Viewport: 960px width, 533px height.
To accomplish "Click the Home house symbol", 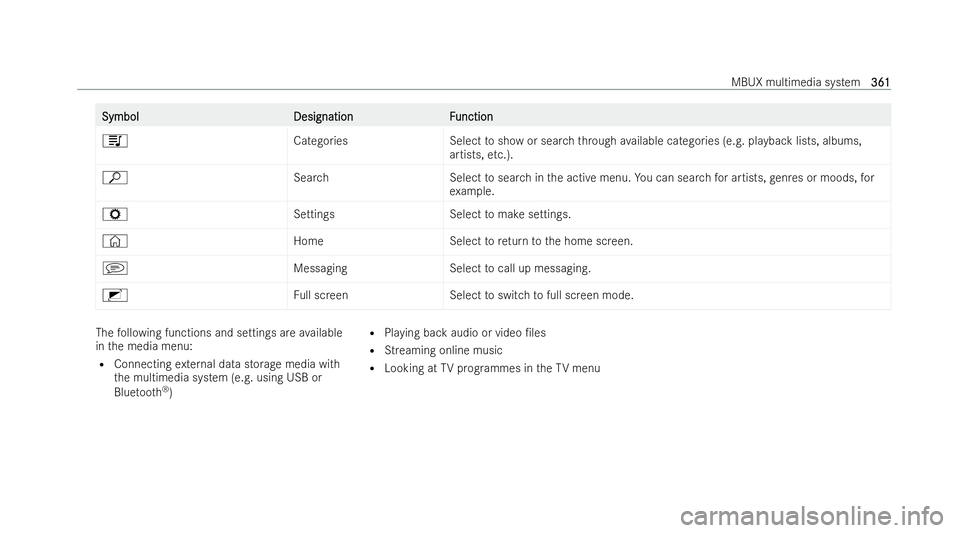I will [x=115, y=242].
